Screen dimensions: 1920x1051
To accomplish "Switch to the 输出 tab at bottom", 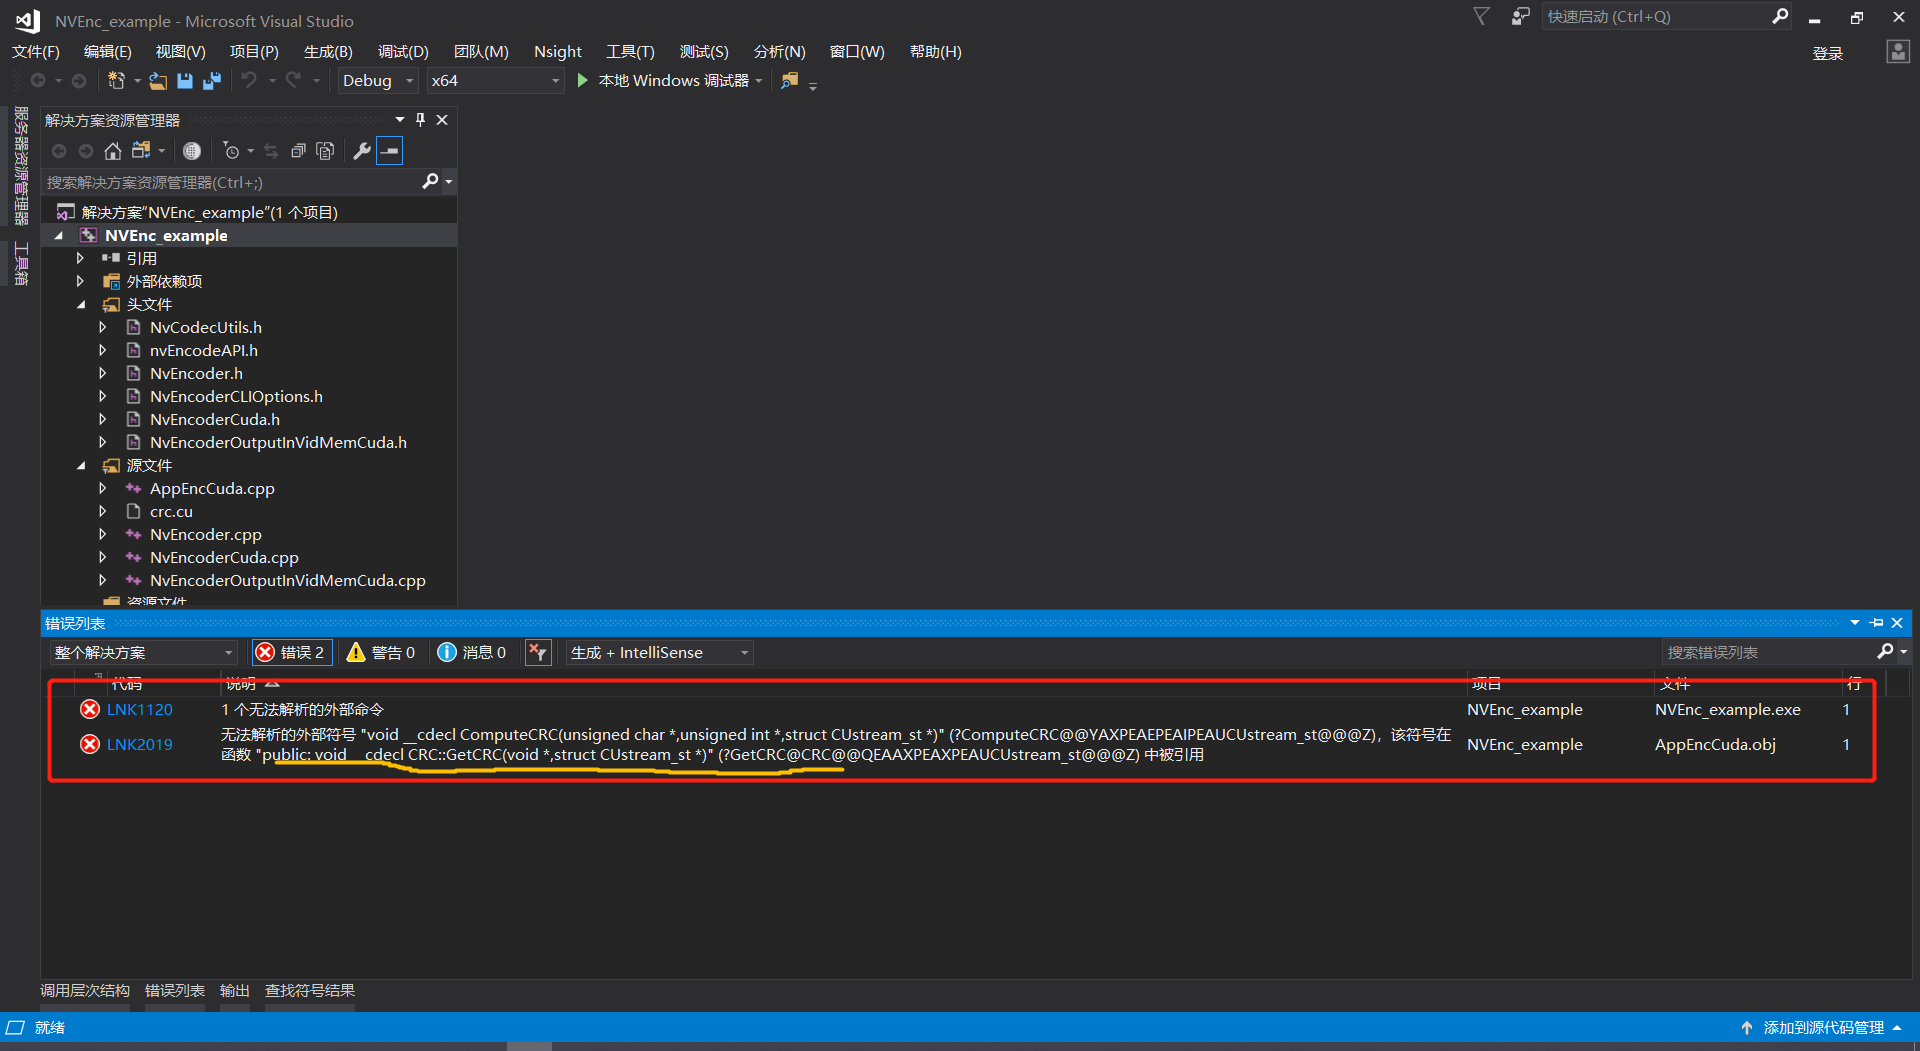I will 234,990.
